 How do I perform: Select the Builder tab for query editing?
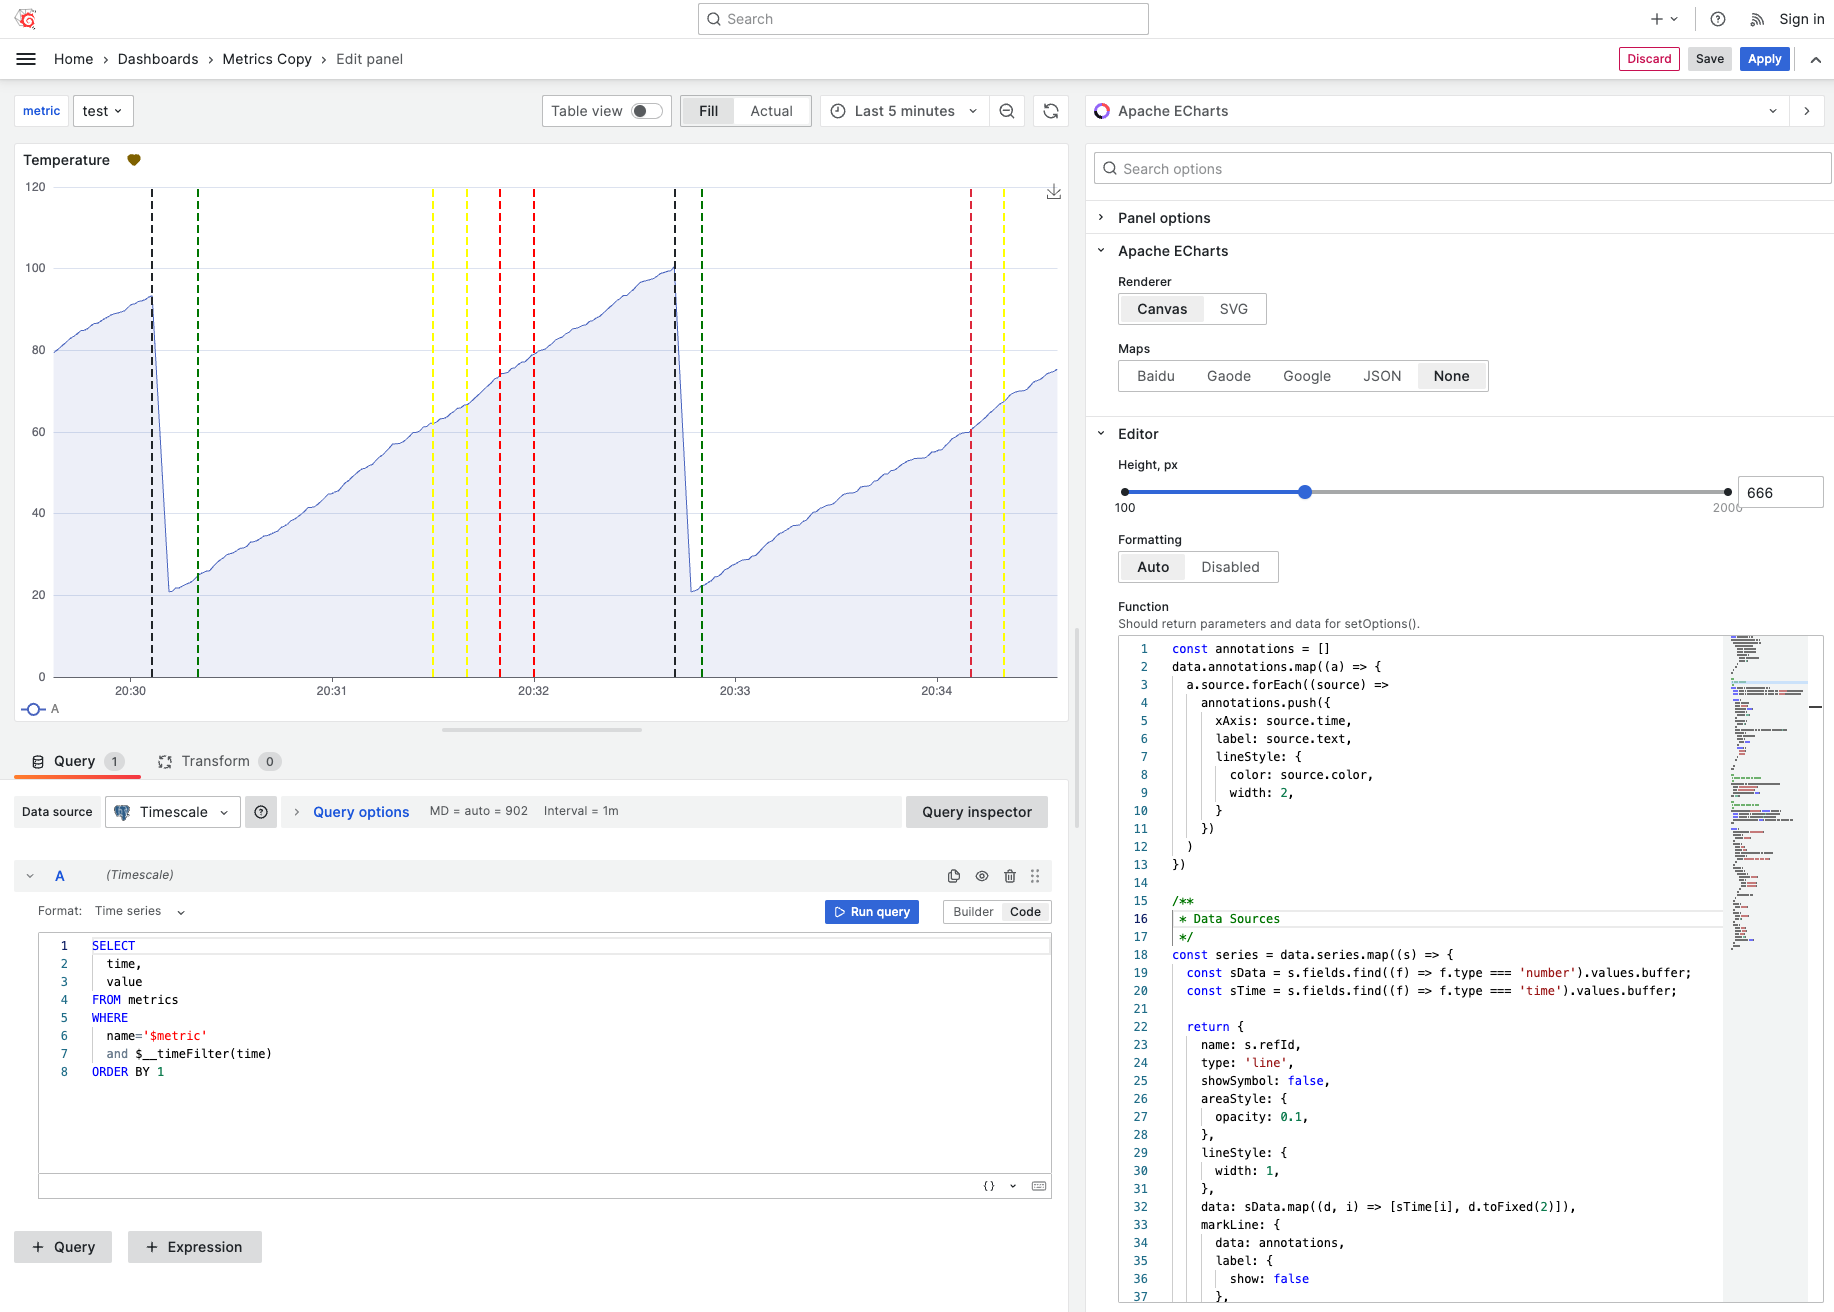click(971, 911)
